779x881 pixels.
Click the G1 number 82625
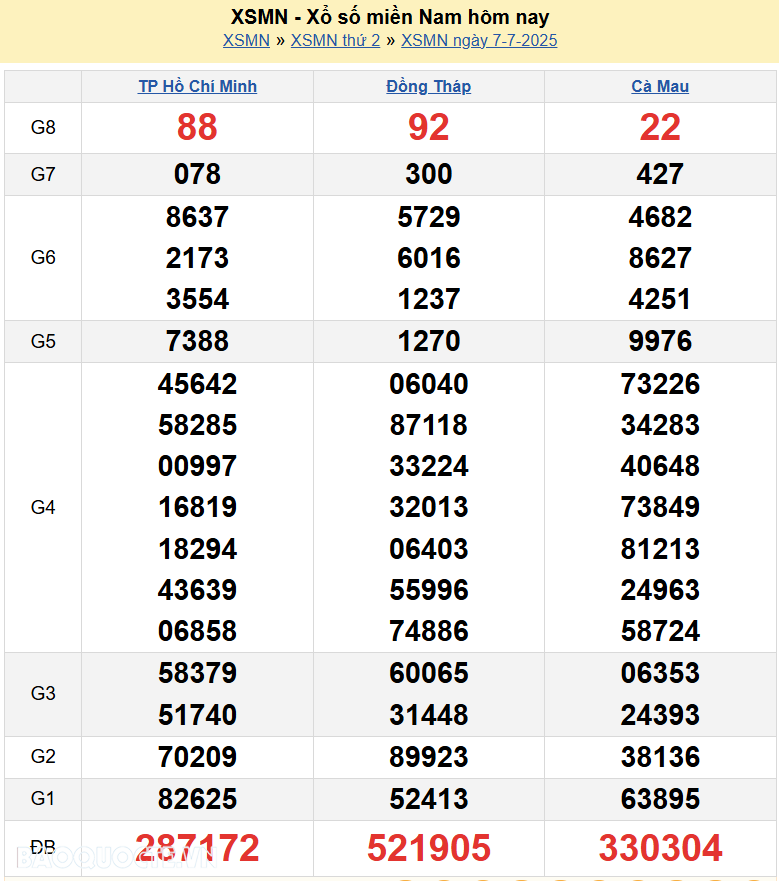[197, 799]
